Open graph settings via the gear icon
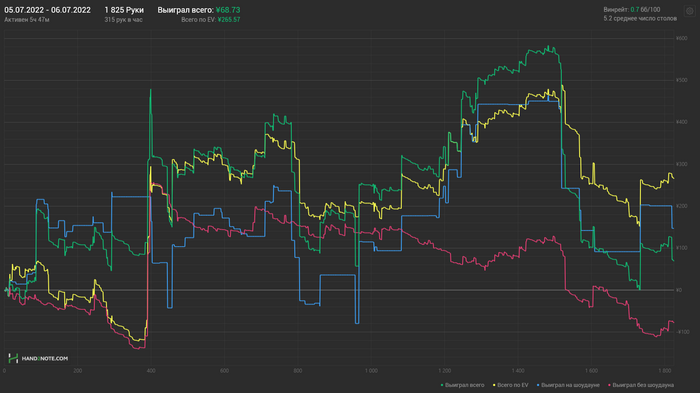 (689, 12)
